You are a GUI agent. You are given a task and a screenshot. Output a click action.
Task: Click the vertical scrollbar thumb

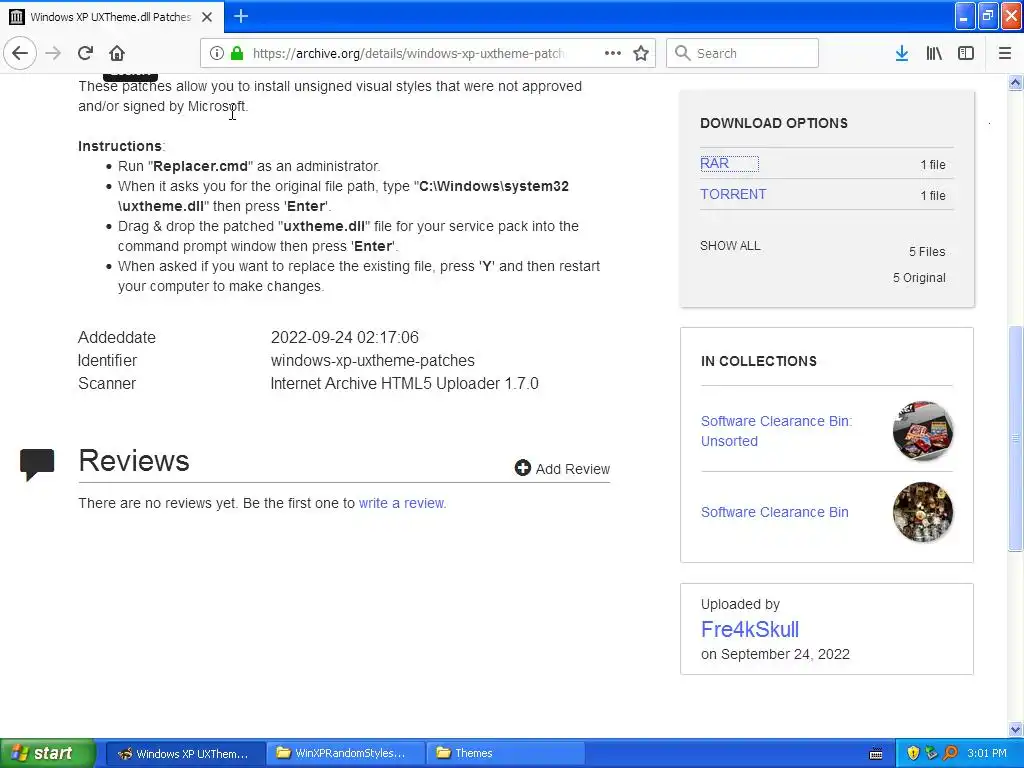(x=1016, y=439)
